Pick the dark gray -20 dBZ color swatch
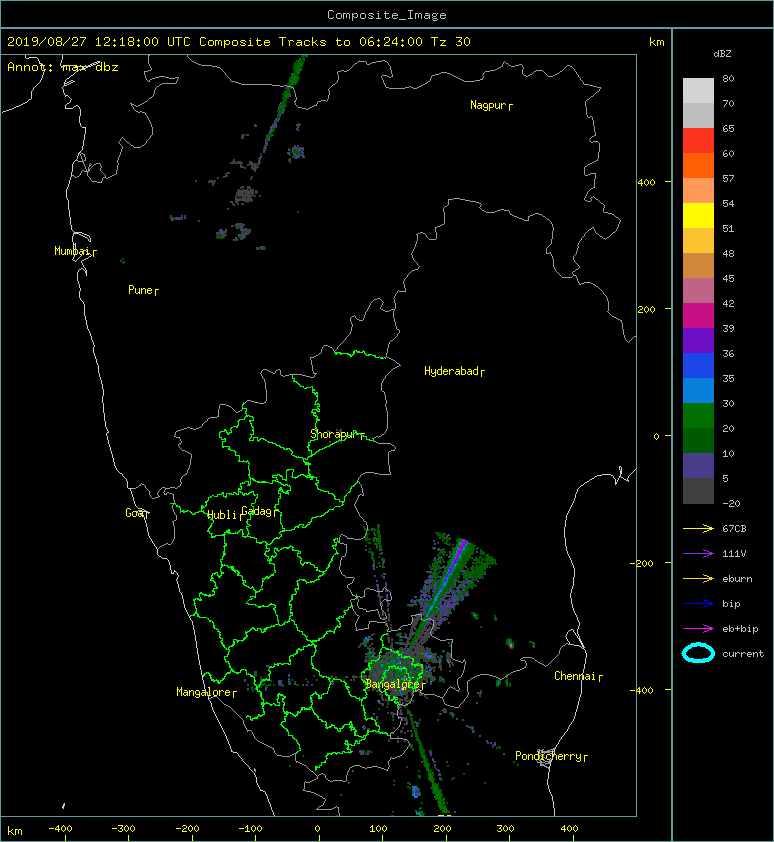The width and height of the screenshot is (774, 842). click(x=698, y=491)
